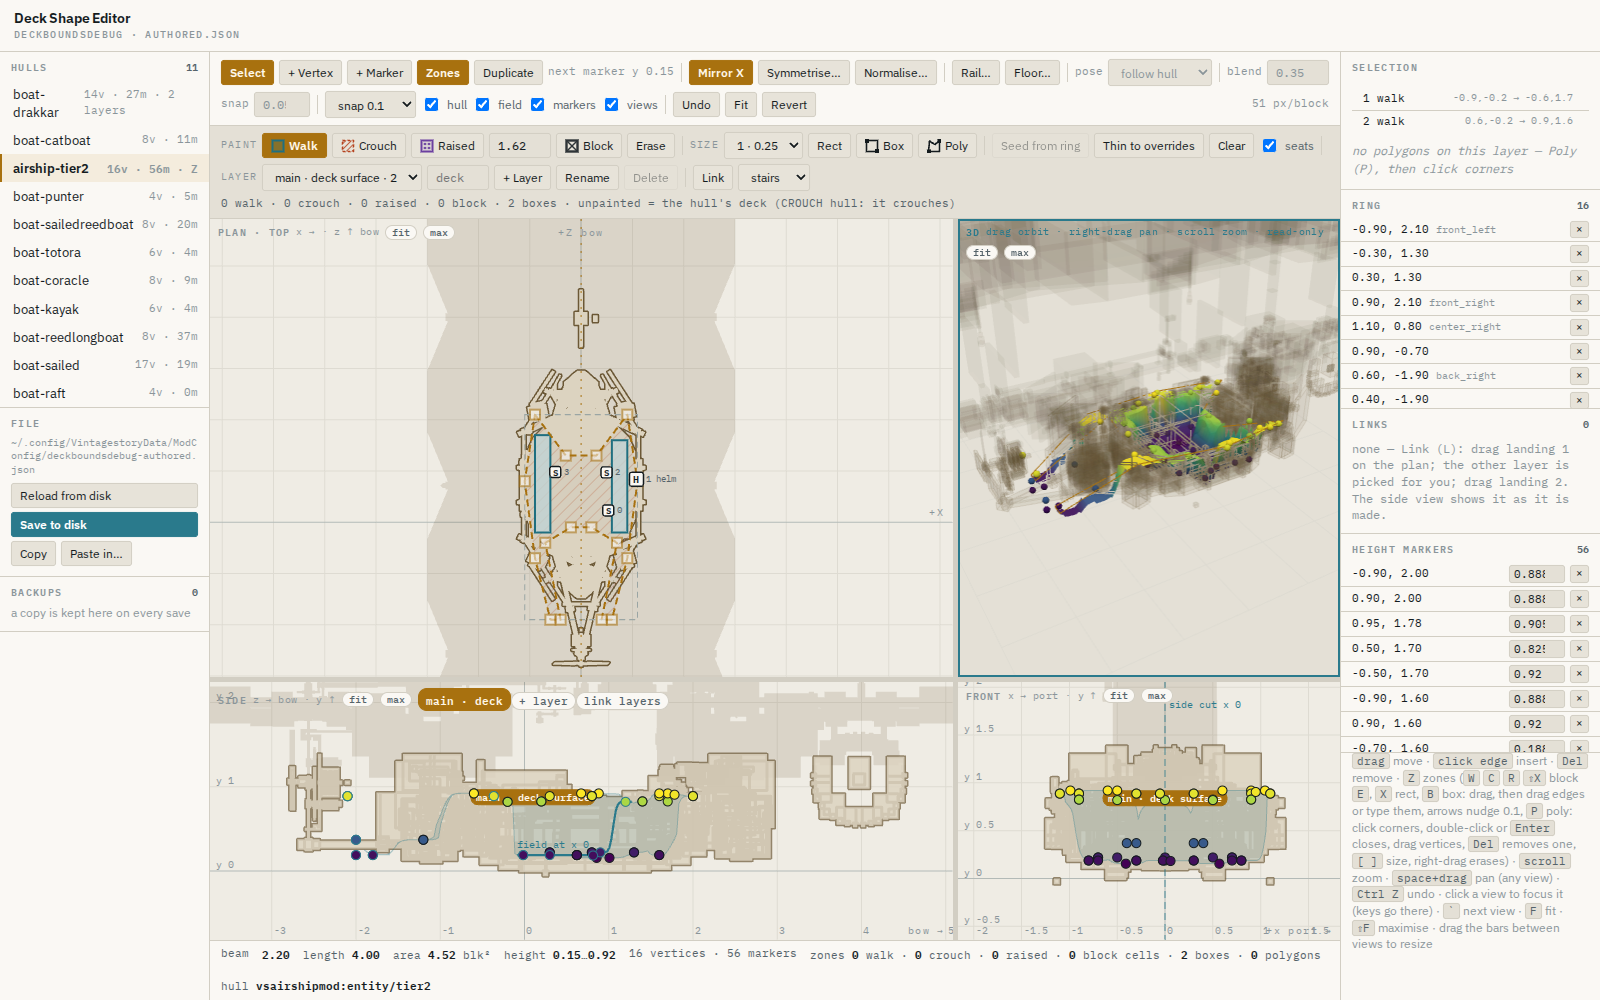Screen dimensions: 1600x1000
Task: Choose the Box shape tool
Action: [x=884, y=146]
